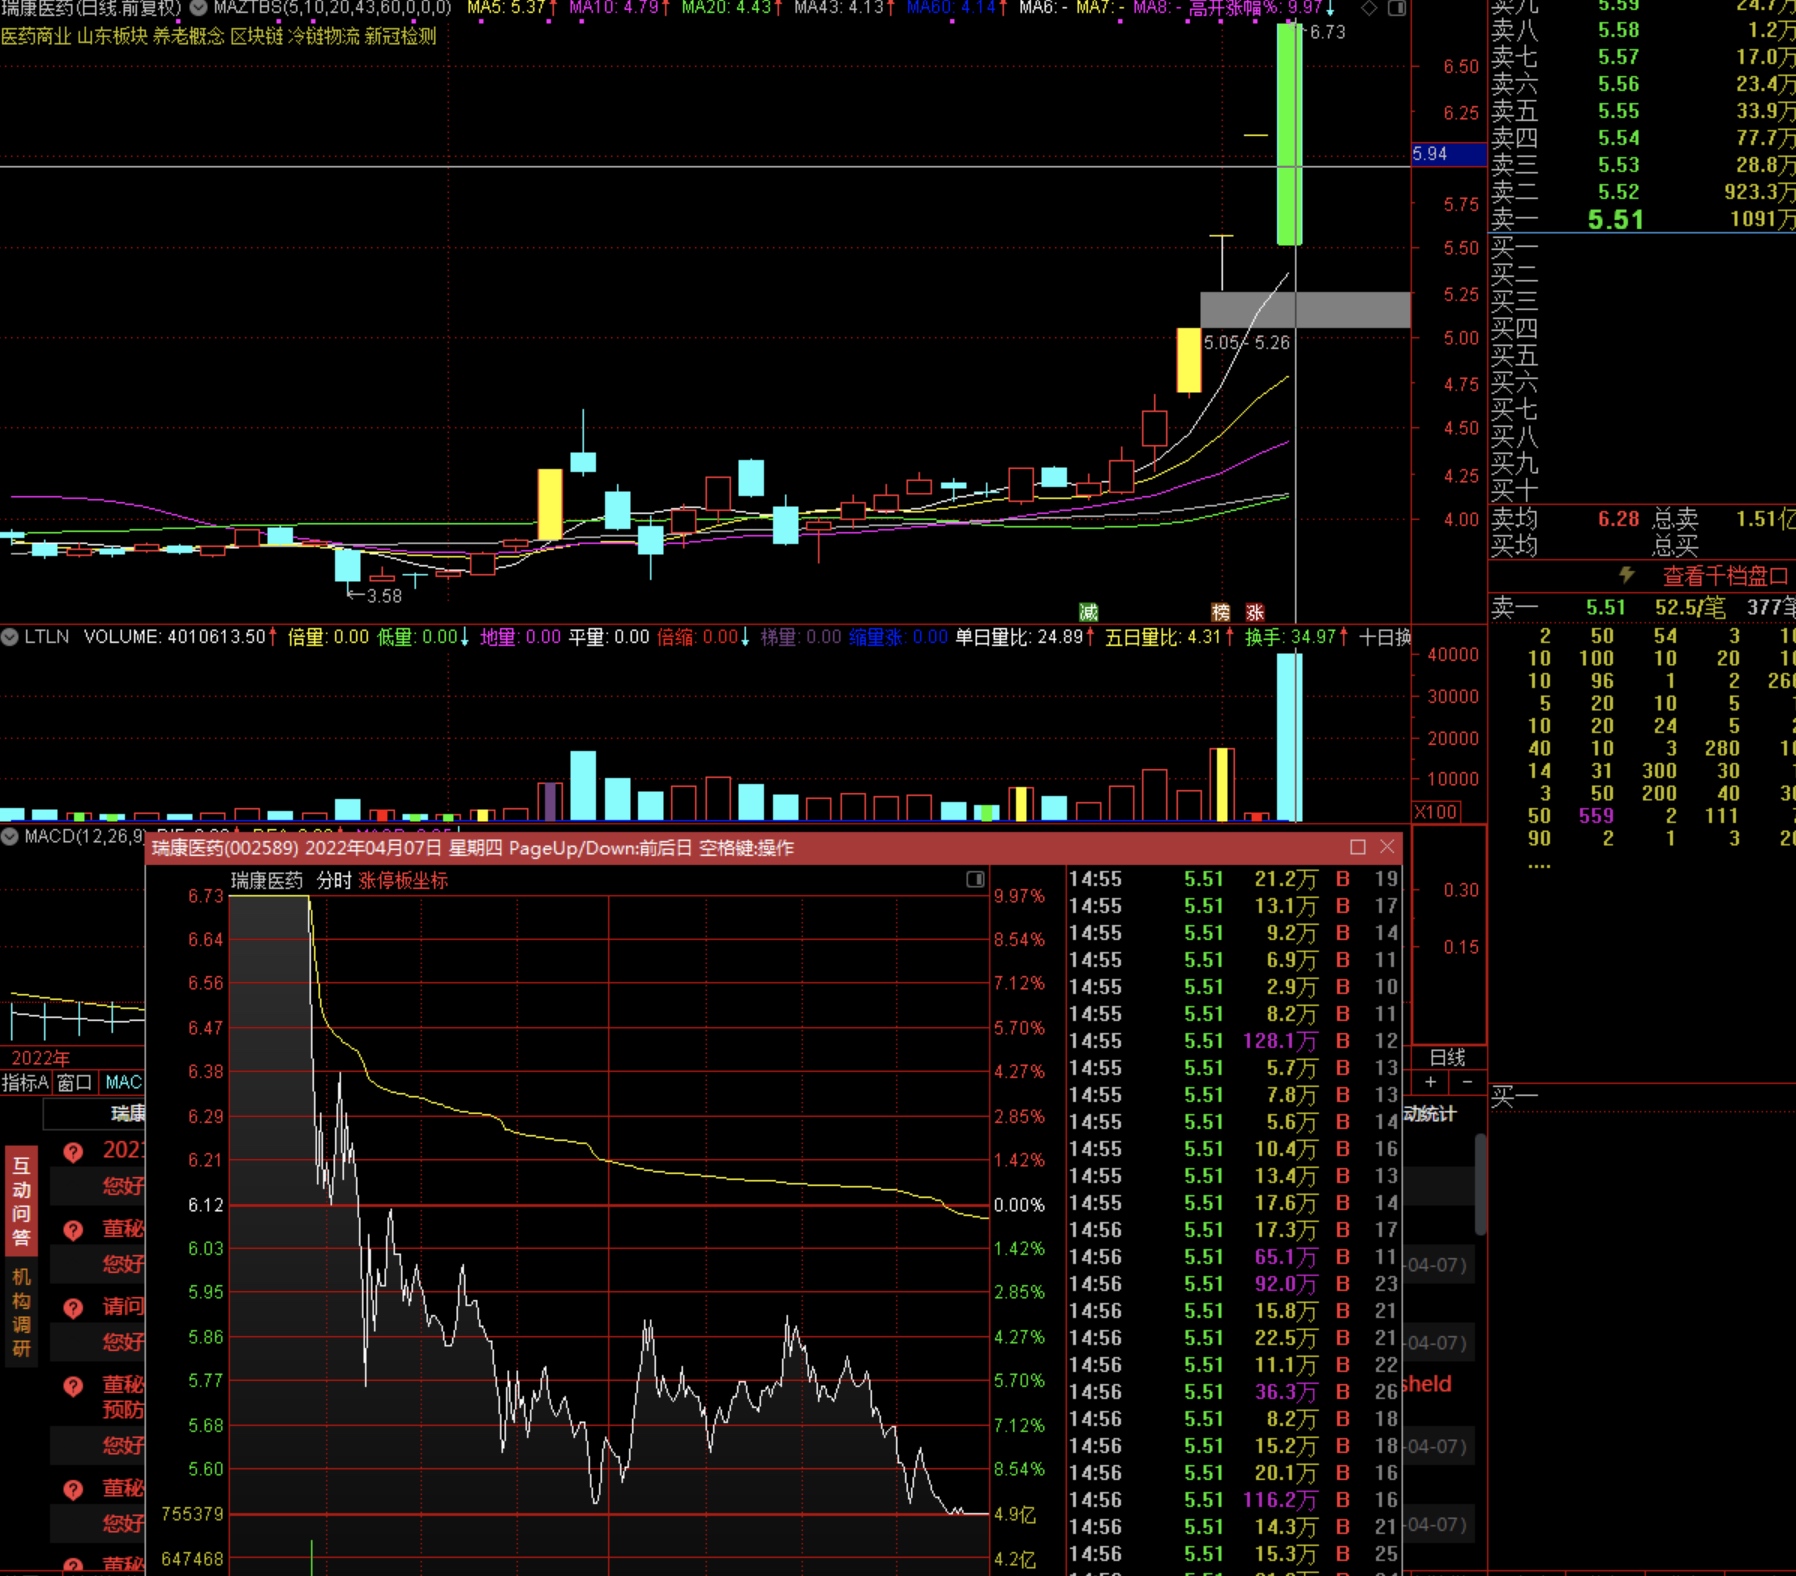Zoom out chart with the minus button
The image size is (1796, 1576).
1467,1082
